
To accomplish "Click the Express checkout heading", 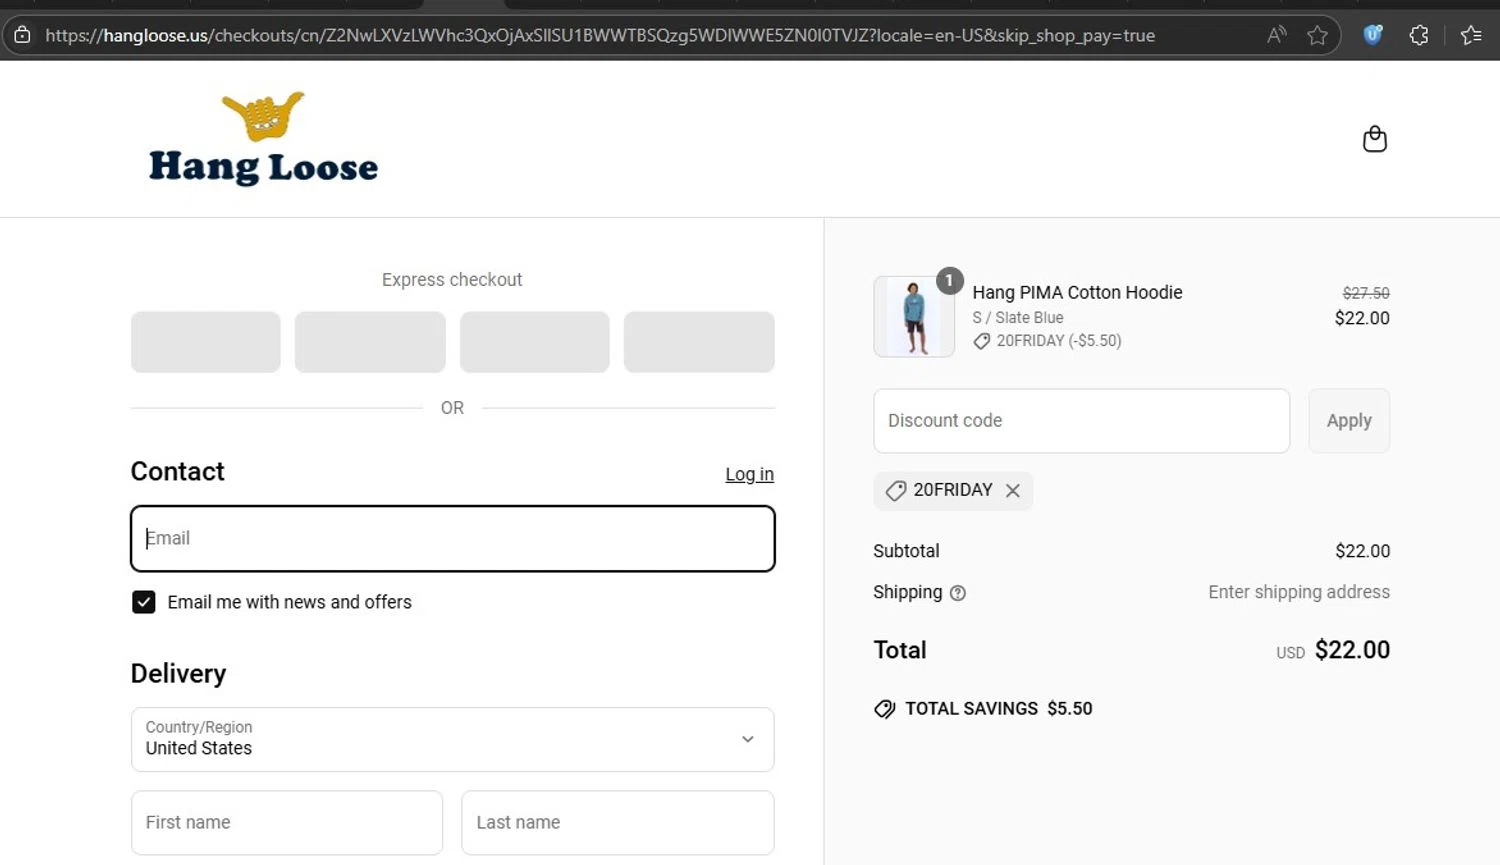I will [x=452, y=280].
